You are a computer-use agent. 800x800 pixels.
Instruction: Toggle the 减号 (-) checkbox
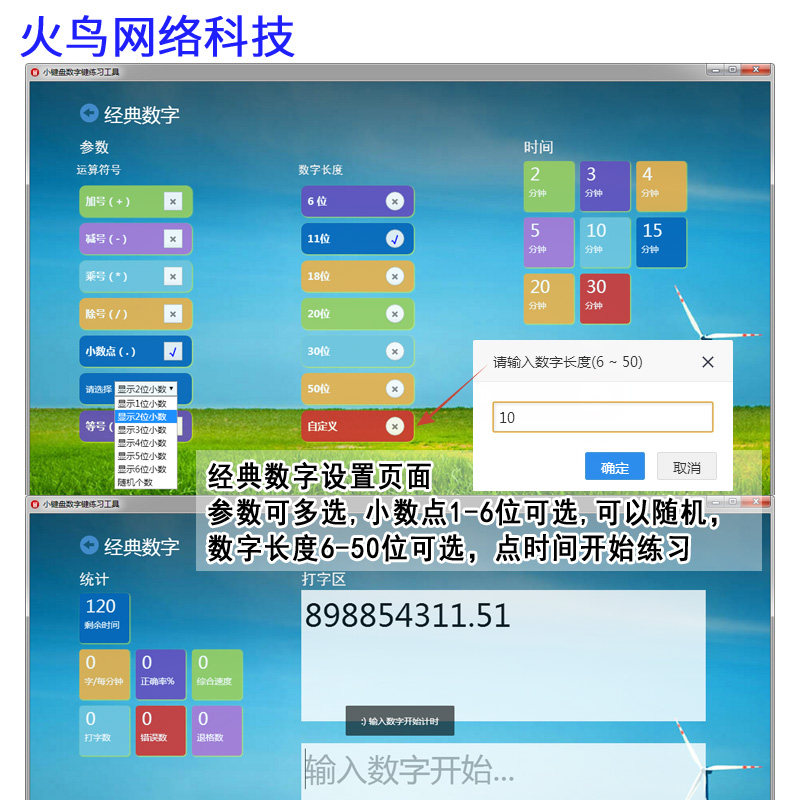click(x=173, y=239)
